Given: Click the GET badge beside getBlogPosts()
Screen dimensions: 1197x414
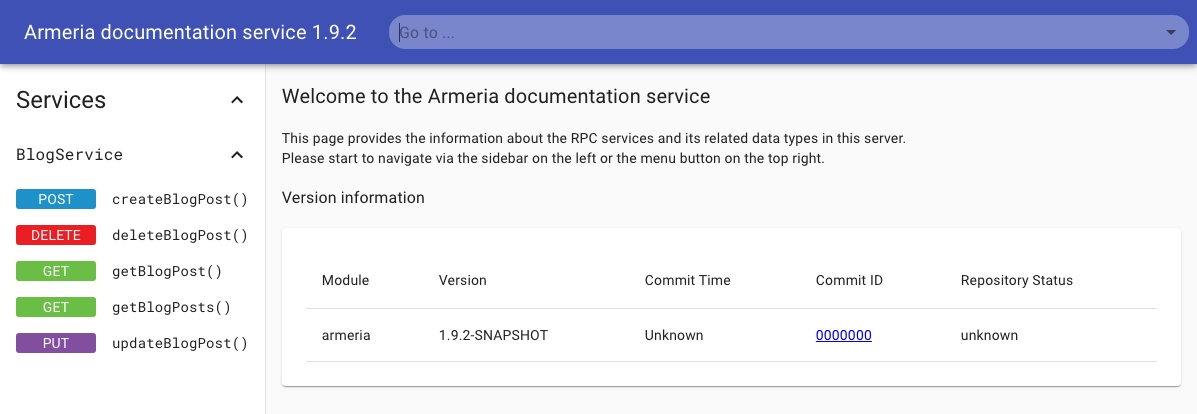Looking at the screenshot, I should (56, 307).
